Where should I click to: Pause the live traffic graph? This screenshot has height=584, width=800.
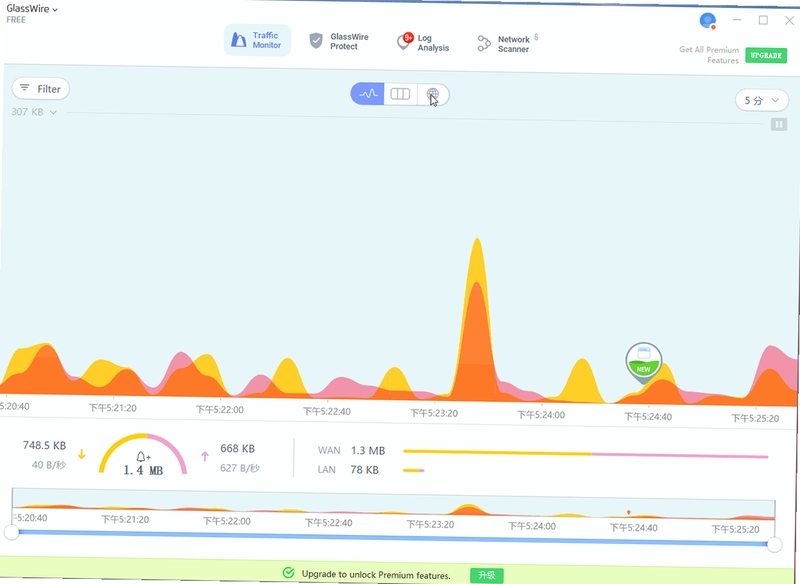coord(778,124)
